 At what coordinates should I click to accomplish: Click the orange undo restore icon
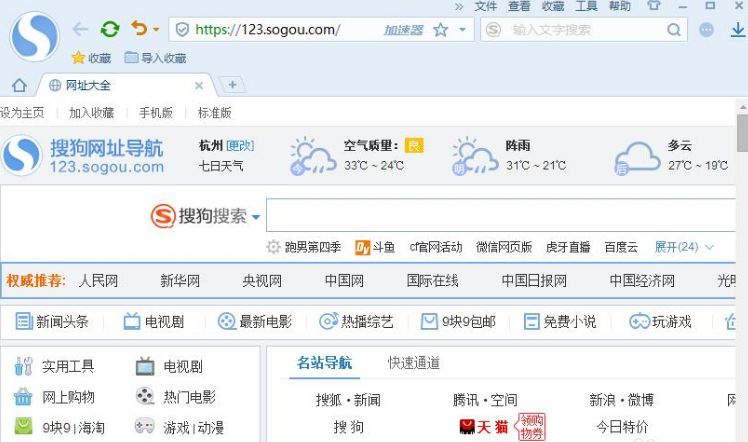tap(139, 29)
